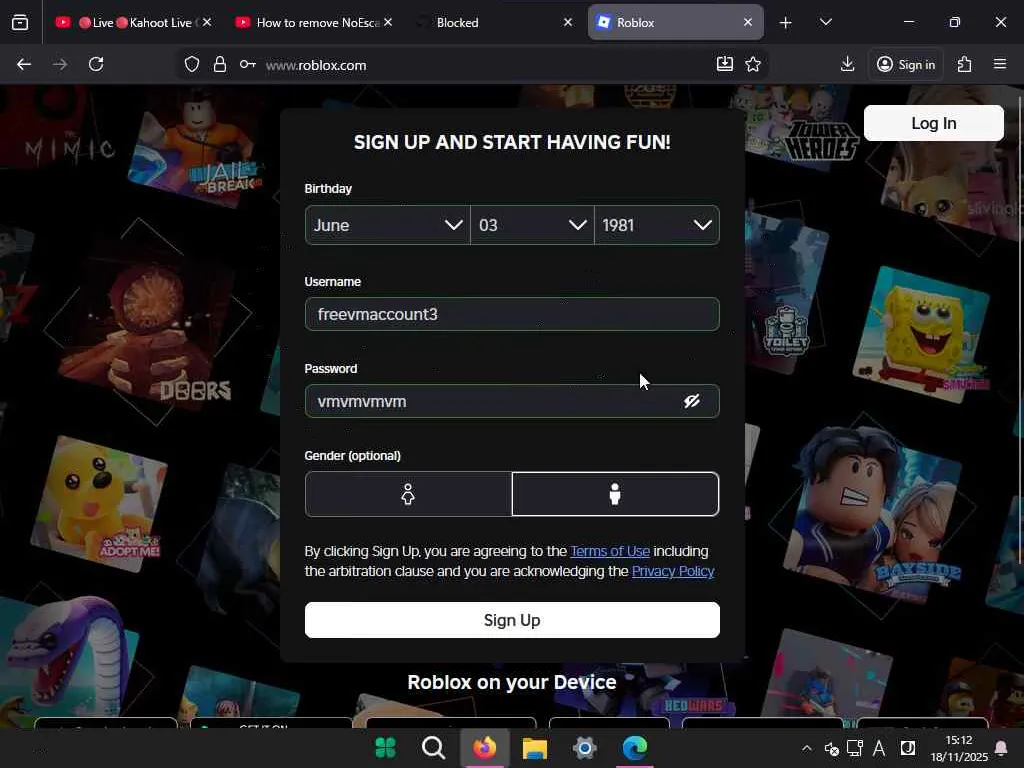Viewport: 1024px width, 768px height.
Task: Close the Roblox tab
Action: [x=748, y=22]
